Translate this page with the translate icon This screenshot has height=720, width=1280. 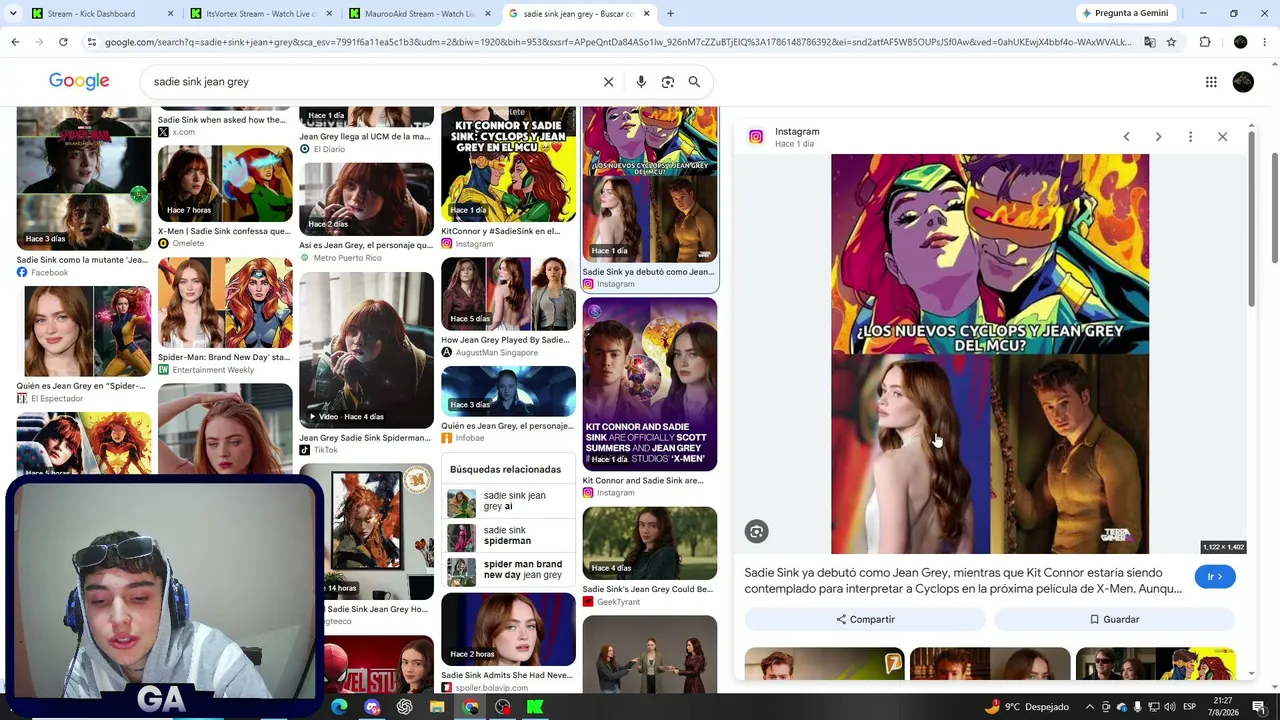click(1150, 42)
